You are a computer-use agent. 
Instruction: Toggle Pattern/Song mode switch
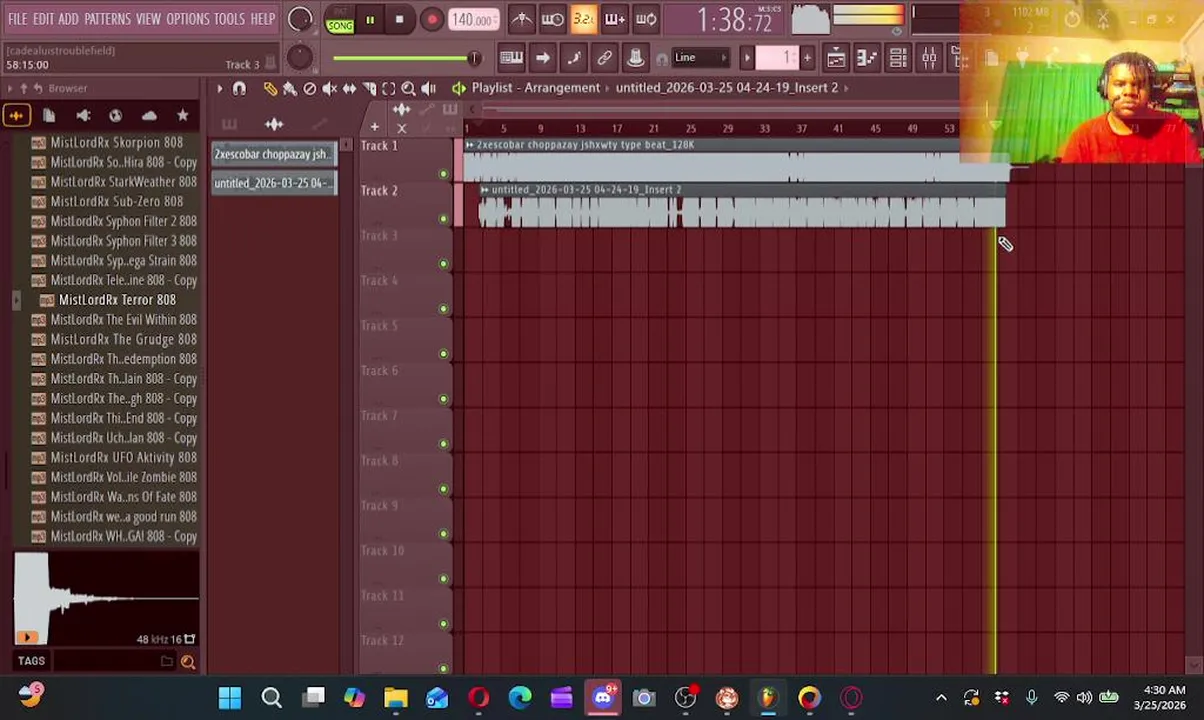[340, 20]
